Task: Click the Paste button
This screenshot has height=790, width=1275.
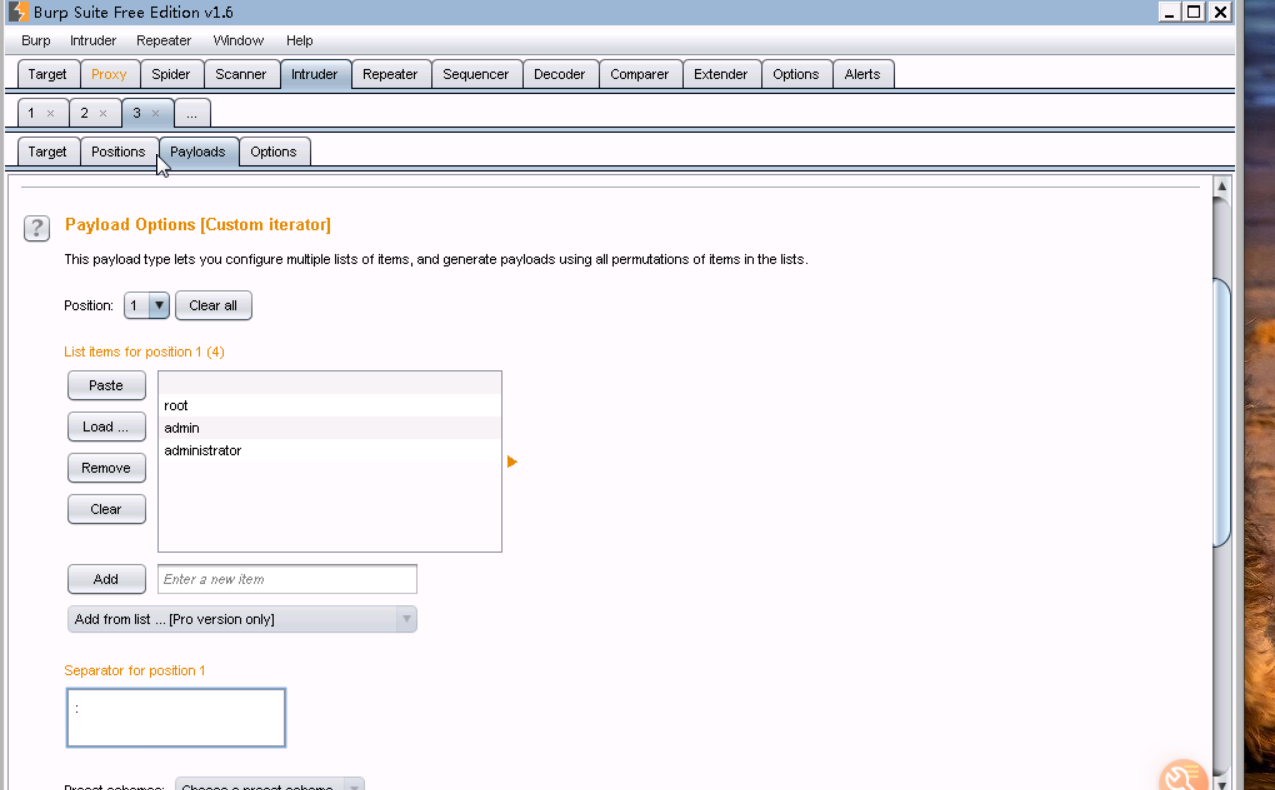Action: (x=106, y=385)
